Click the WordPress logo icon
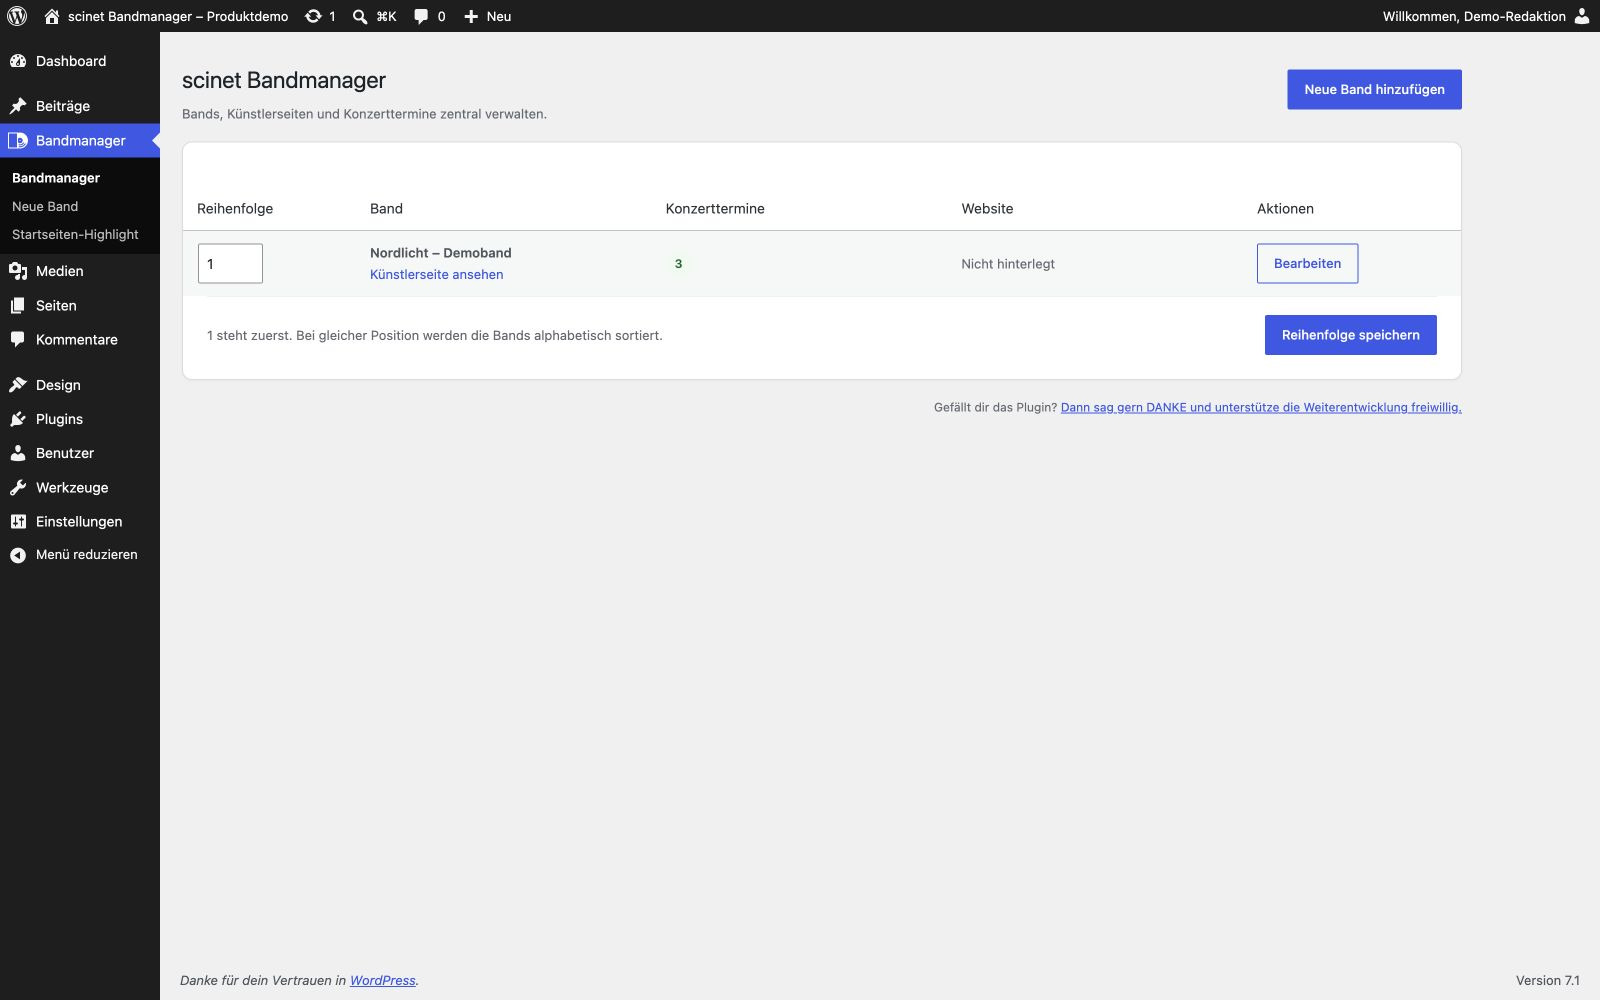 coord(17,16)
